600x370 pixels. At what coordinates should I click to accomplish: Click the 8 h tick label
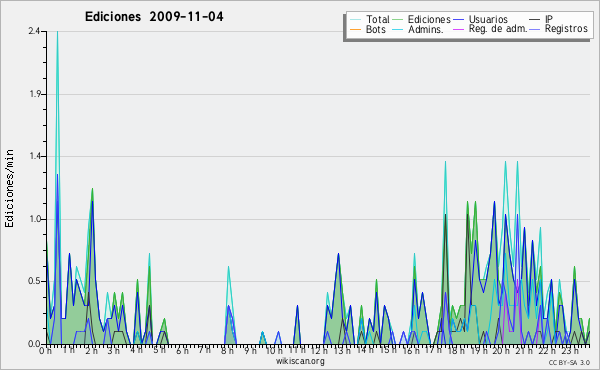pyautogui.click(x=227, y=350)
